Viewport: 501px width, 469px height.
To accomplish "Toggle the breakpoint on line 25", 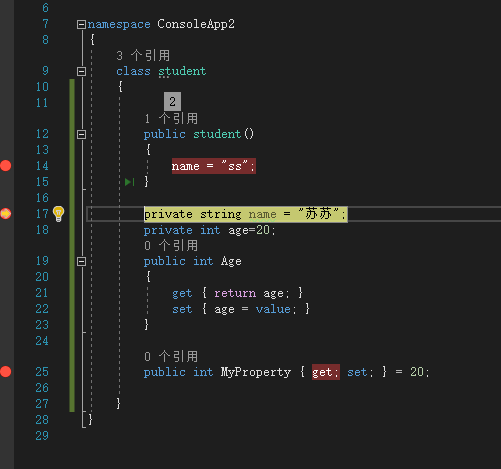I will coord(6,372).
